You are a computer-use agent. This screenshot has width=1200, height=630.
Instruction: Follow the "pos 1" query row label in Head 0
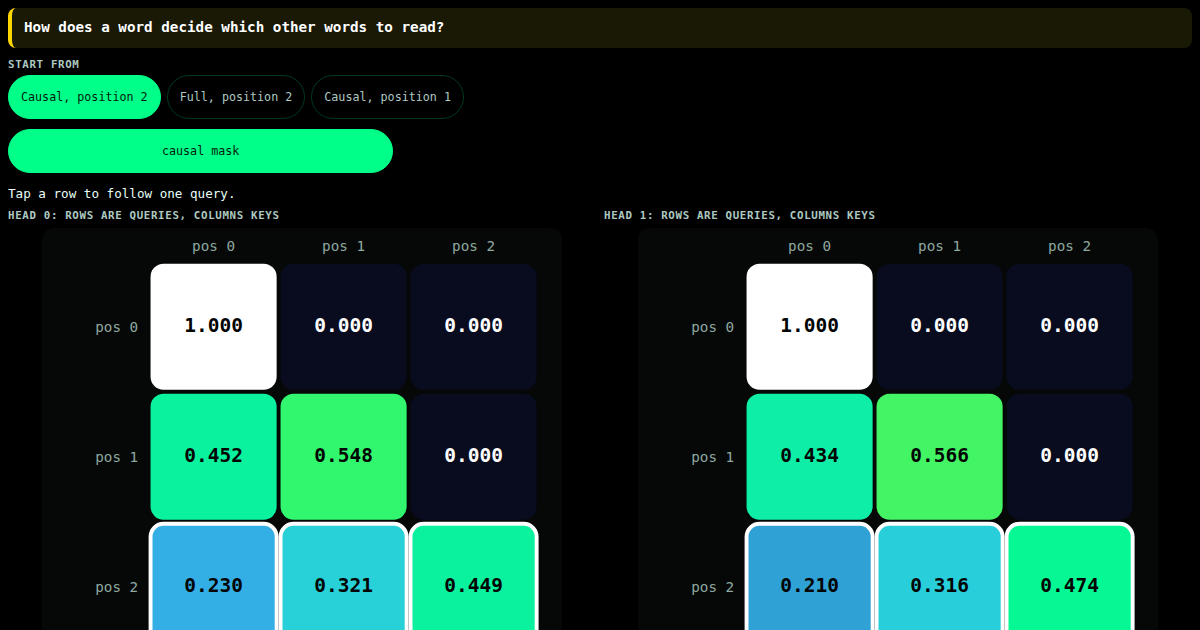coord(117,457)
